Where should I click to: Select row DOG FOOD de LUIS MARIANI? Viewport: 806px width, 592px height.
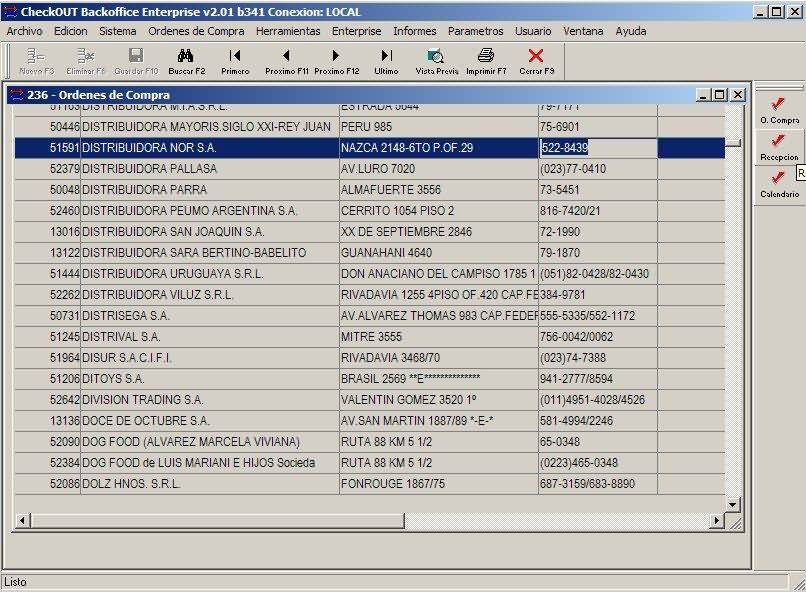point(370,463)
